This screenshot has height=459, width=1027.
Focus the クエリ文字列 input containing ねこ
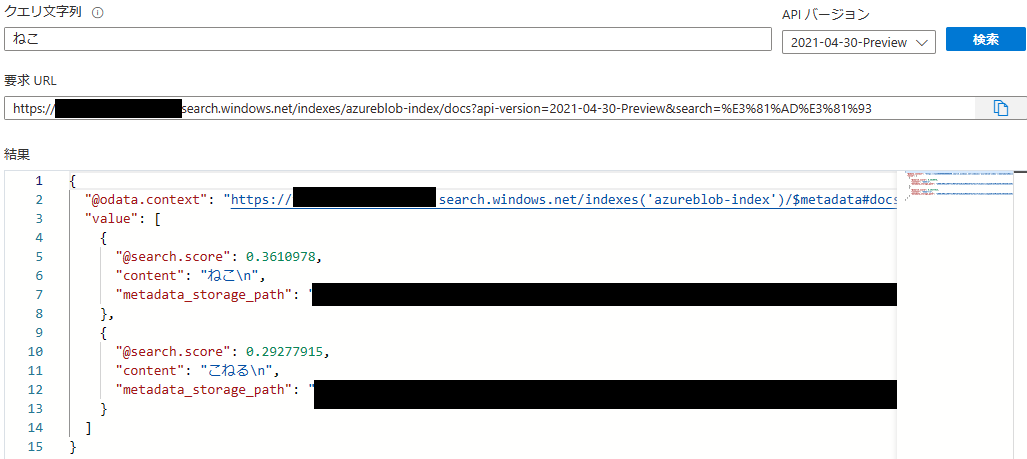[x=387, y=39]
